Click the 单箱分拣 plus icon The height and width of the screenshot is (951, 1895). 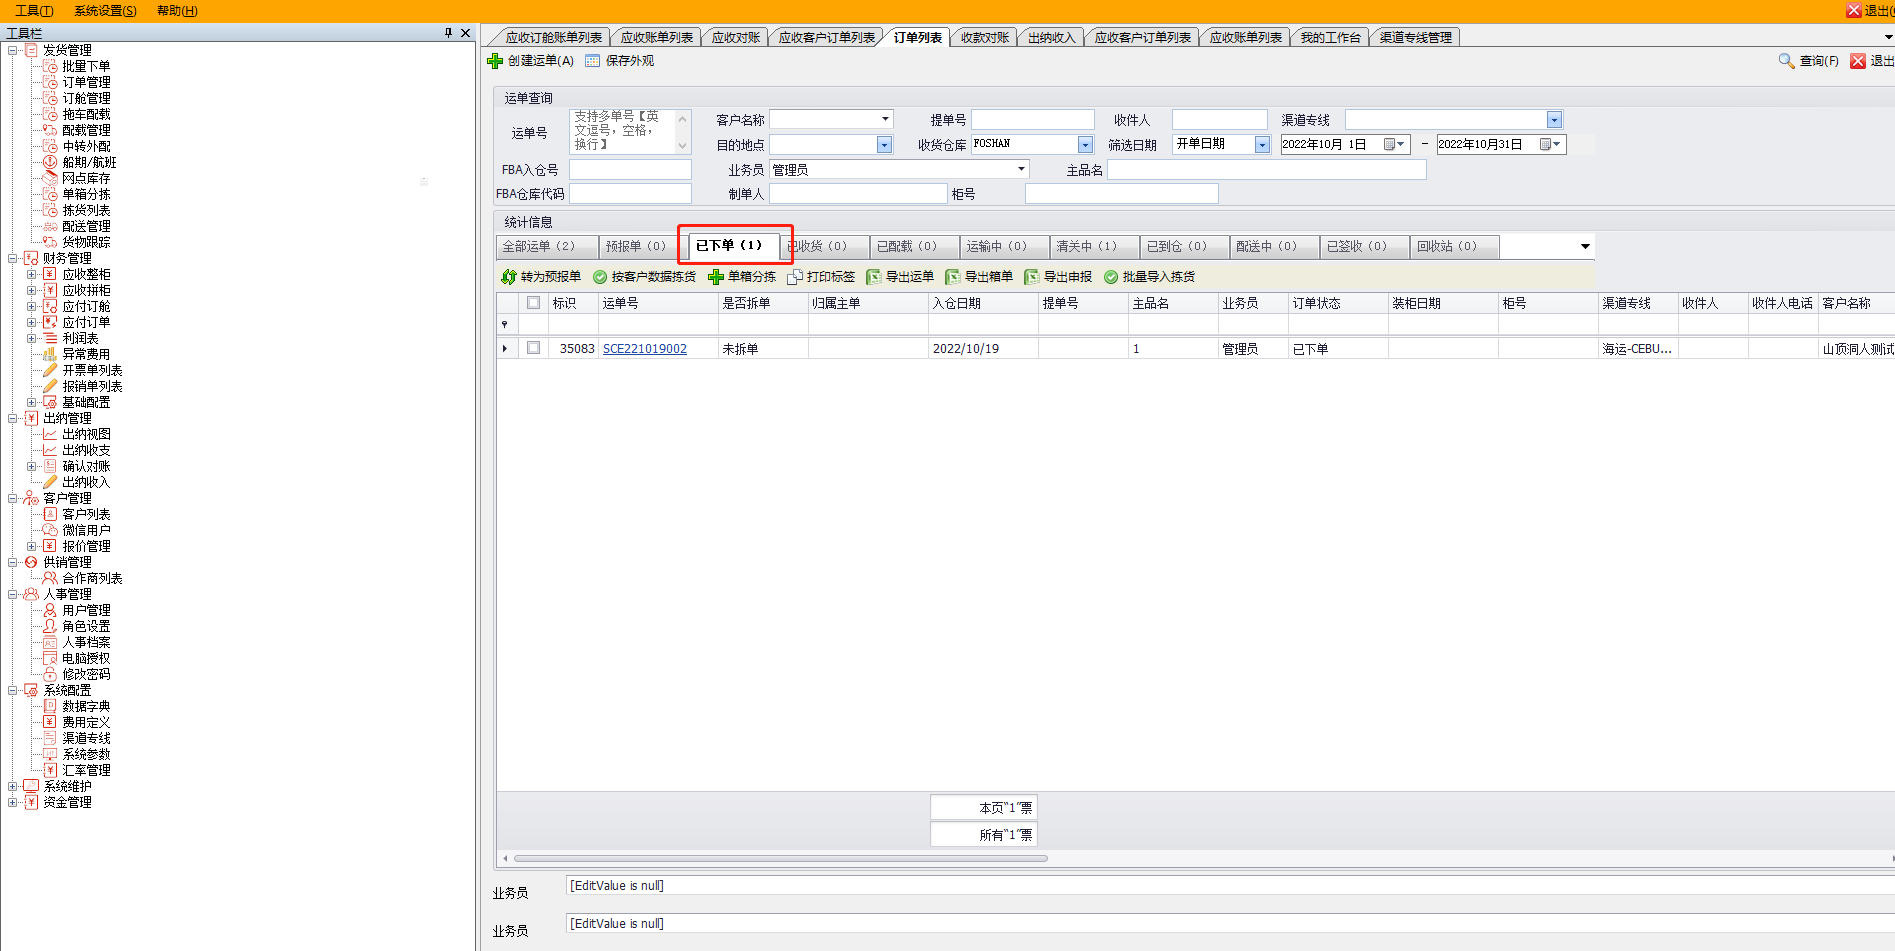716,277
